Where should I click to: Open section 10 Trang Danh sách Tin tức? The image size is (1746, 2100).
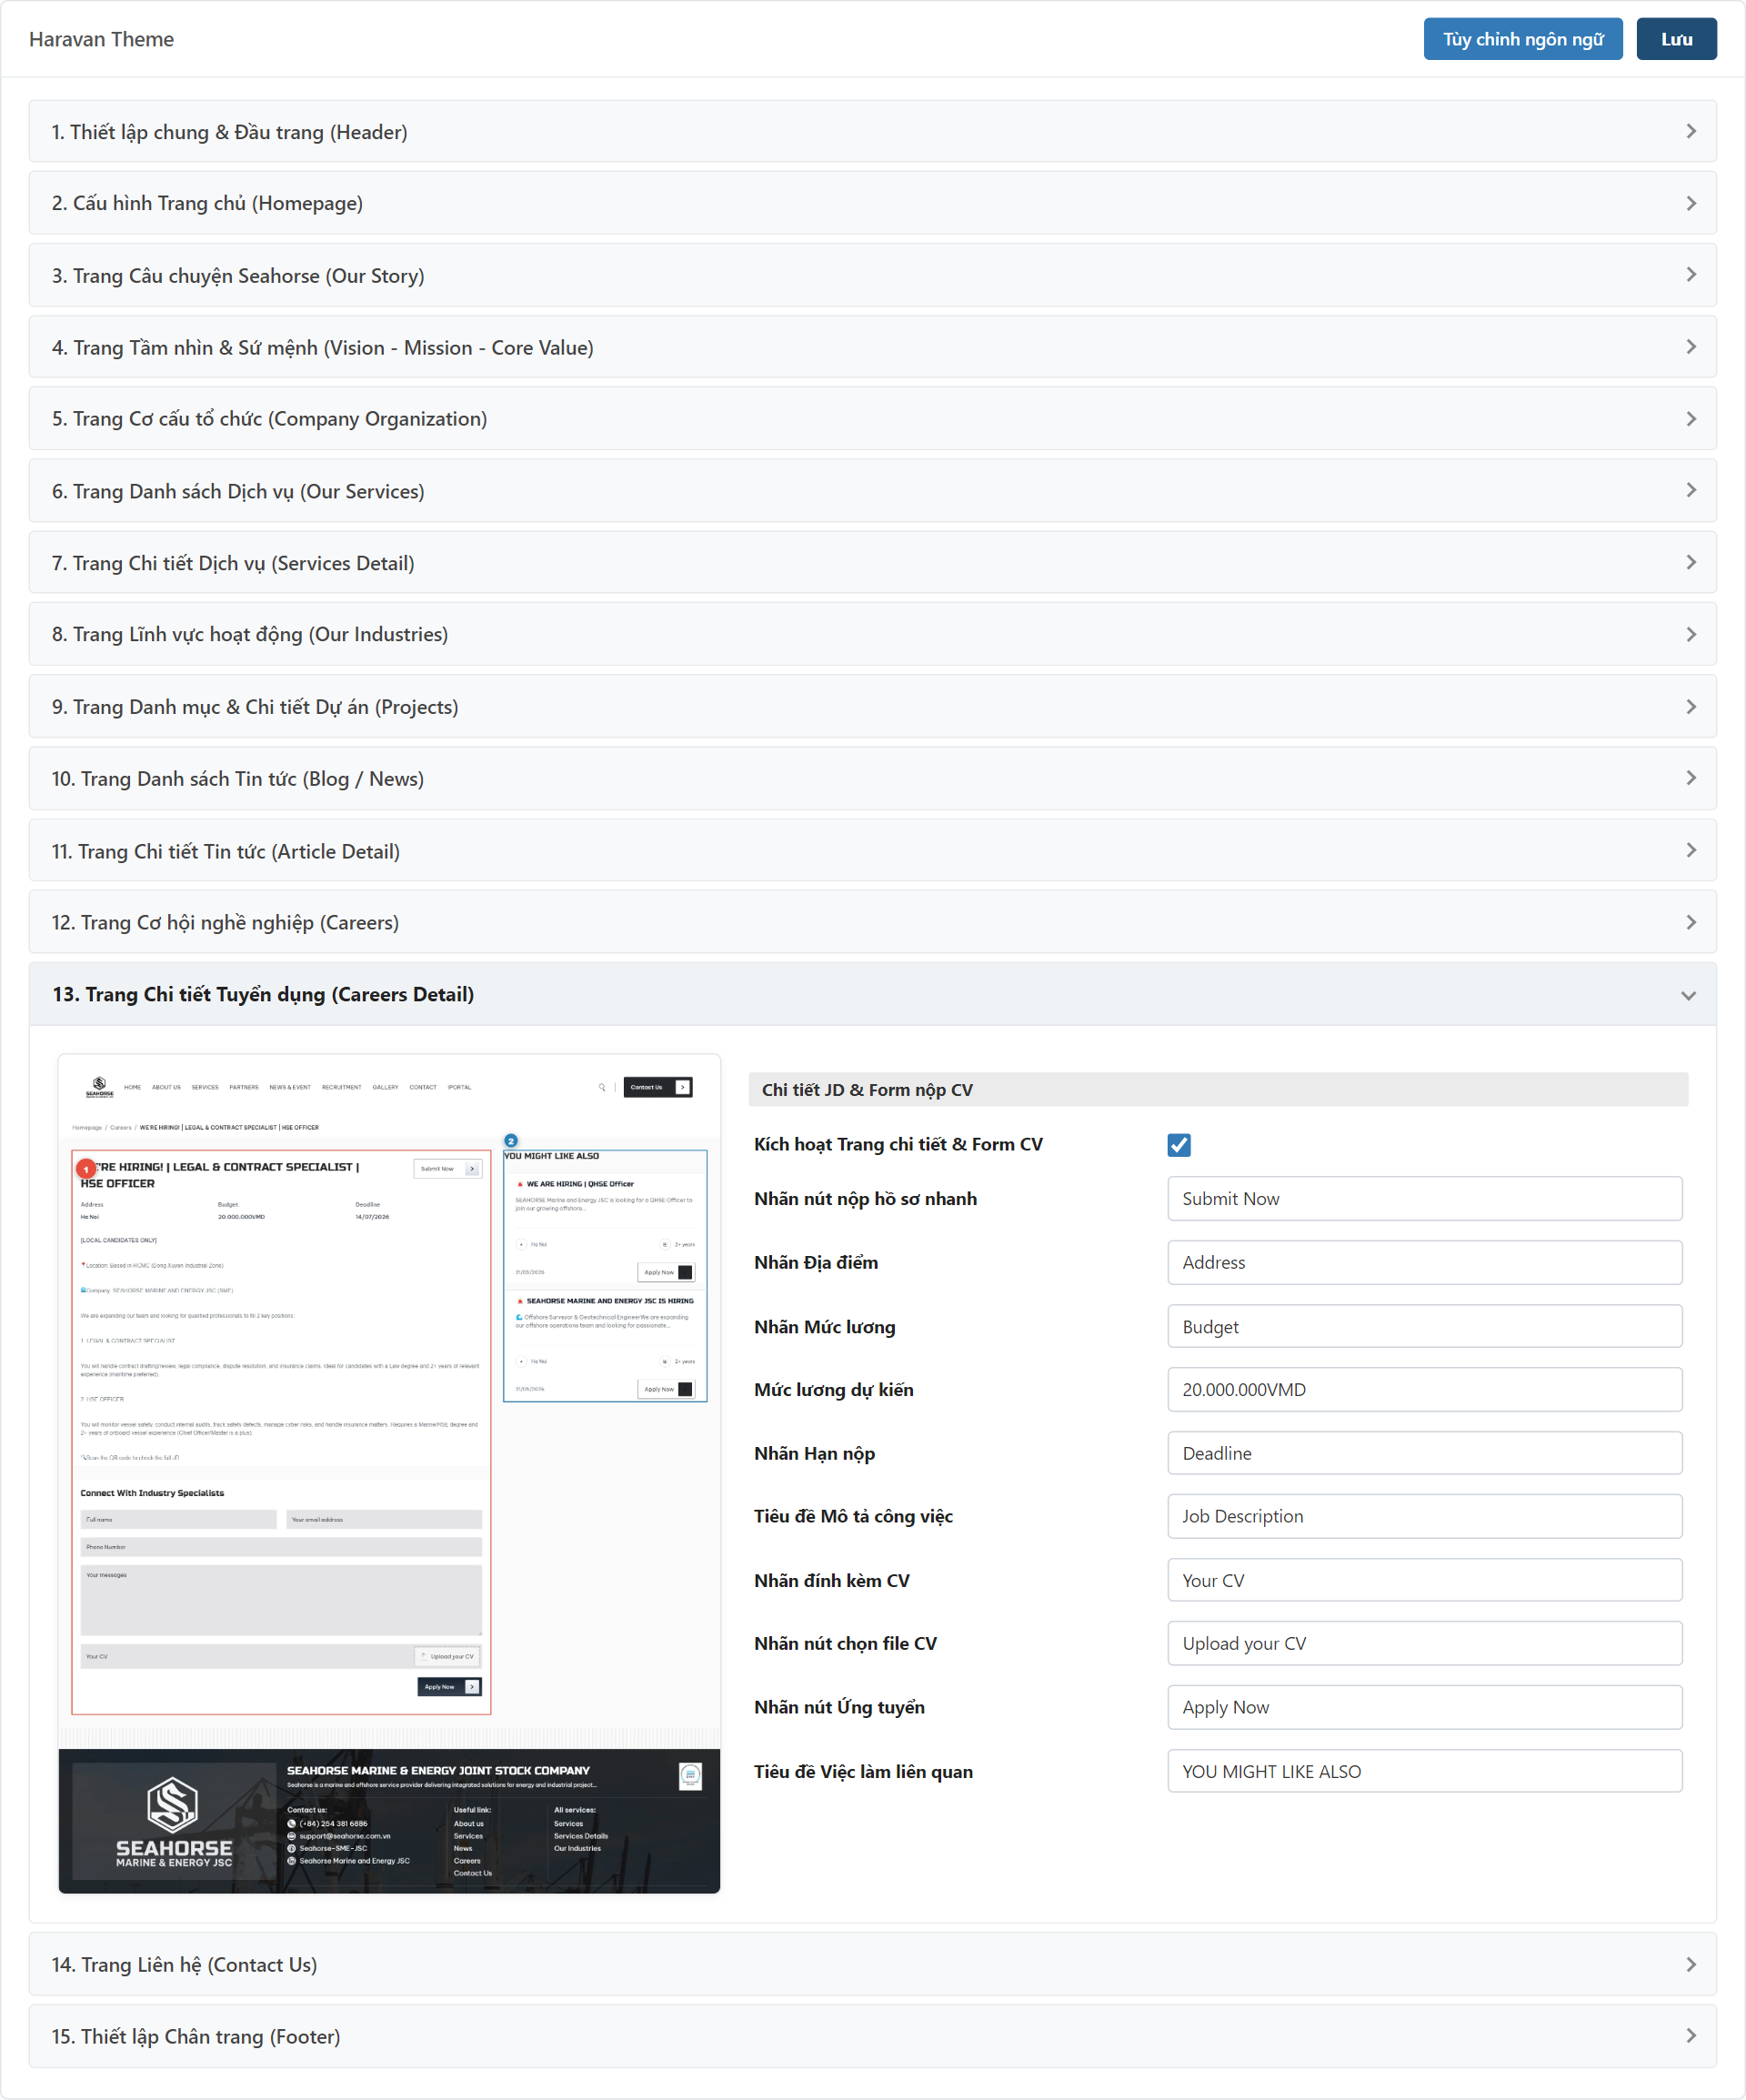coord(872,779)
